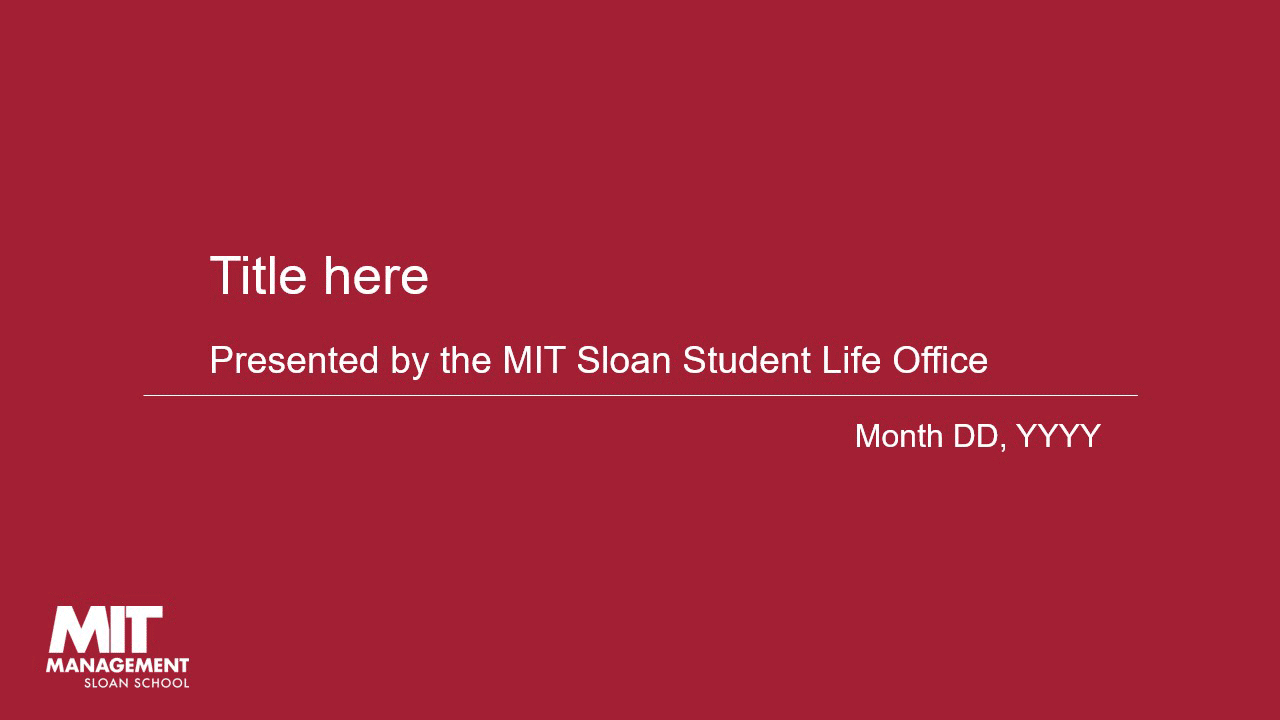Image resolution: width=1280 pixels, height=720 pixels.
Task: Click the "YYYY" year placeholder
Action: (x=1058, y=436)
